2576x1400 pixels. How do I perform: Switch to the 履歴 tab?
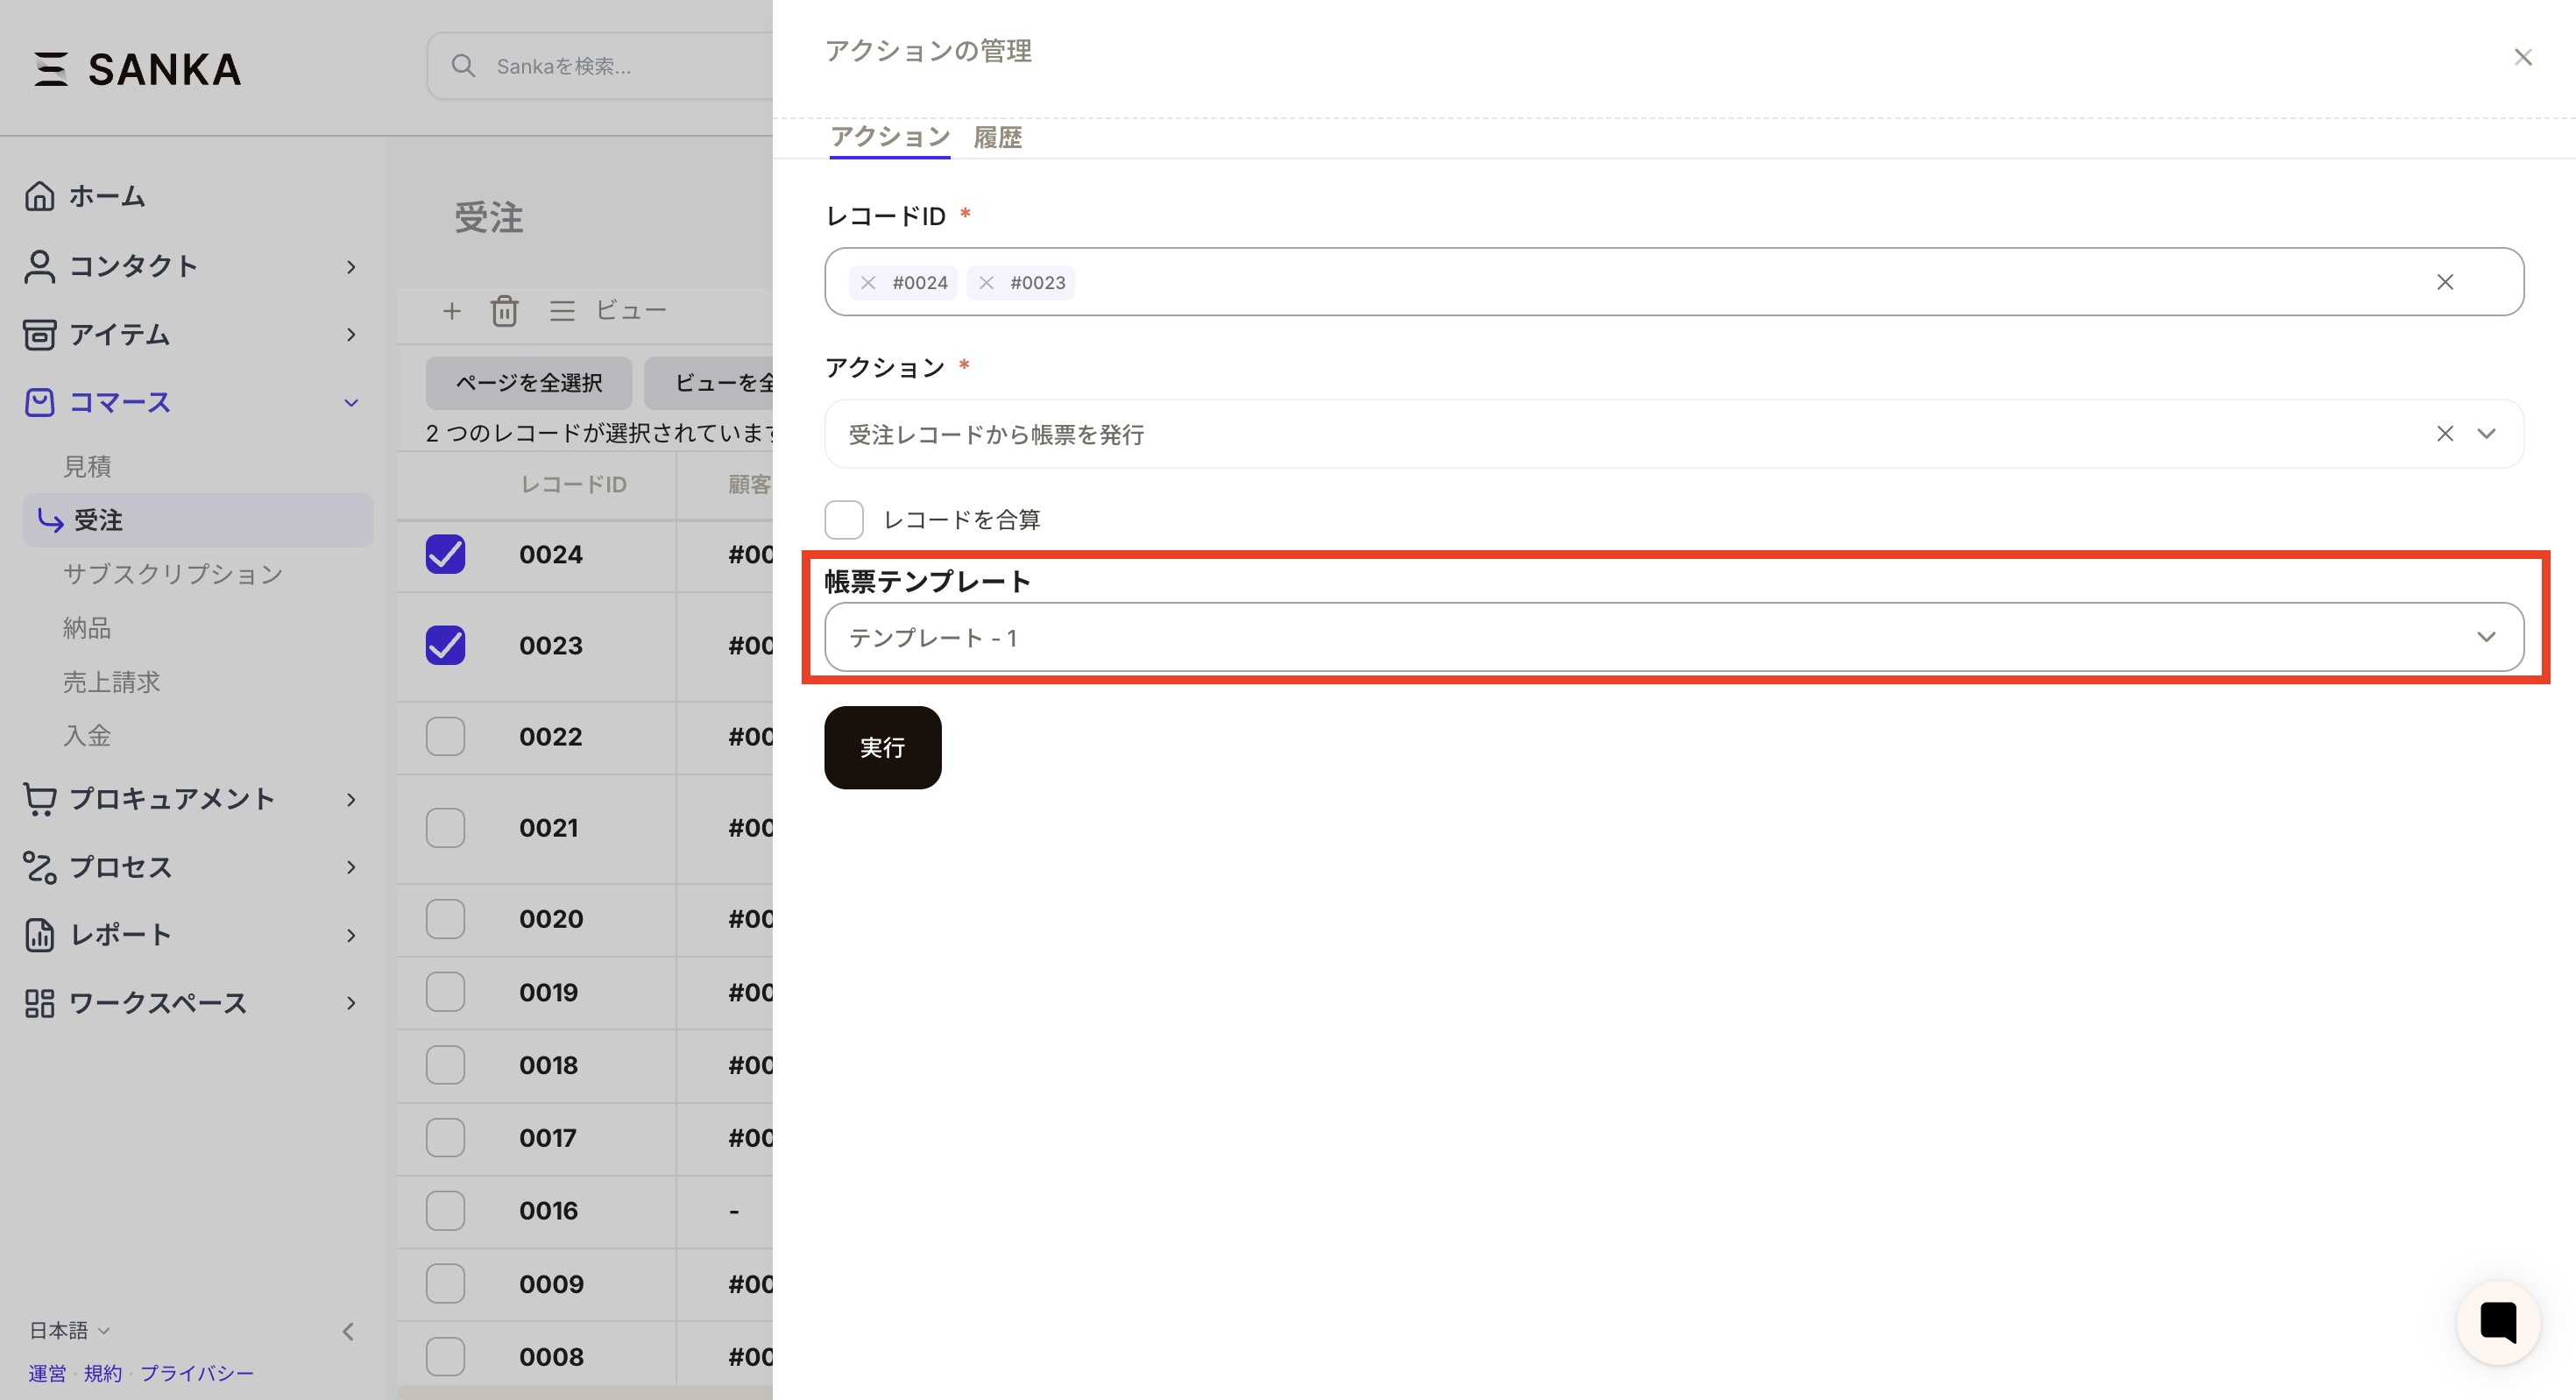[997, 137]
